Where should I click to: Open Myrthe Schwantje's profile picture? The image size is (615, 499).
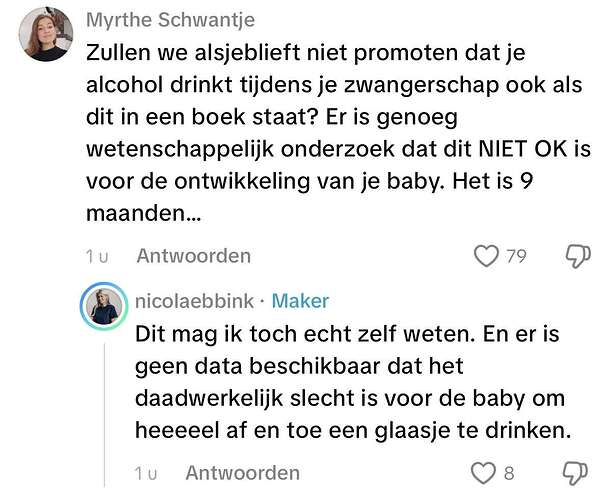point(46,34)
